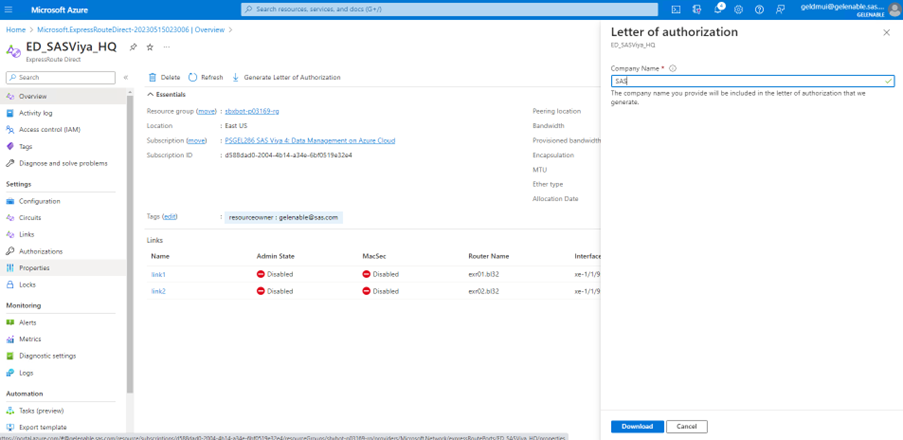This screenshot has height=440, width=903.
Task: Click the Metrics chart icon
Action: click(x=10, y=339)
